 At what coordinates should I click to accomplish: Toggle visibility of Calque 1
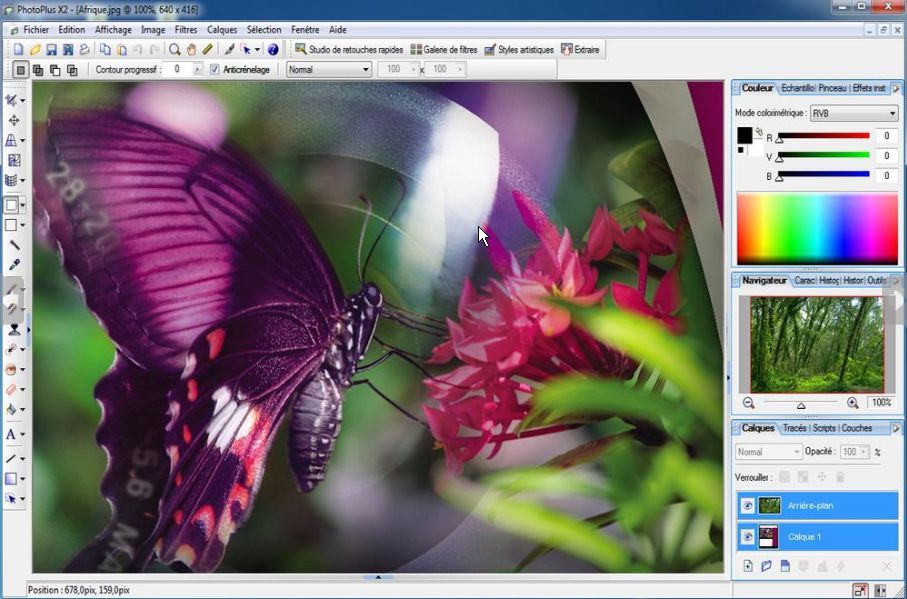[x=747, y=537]
